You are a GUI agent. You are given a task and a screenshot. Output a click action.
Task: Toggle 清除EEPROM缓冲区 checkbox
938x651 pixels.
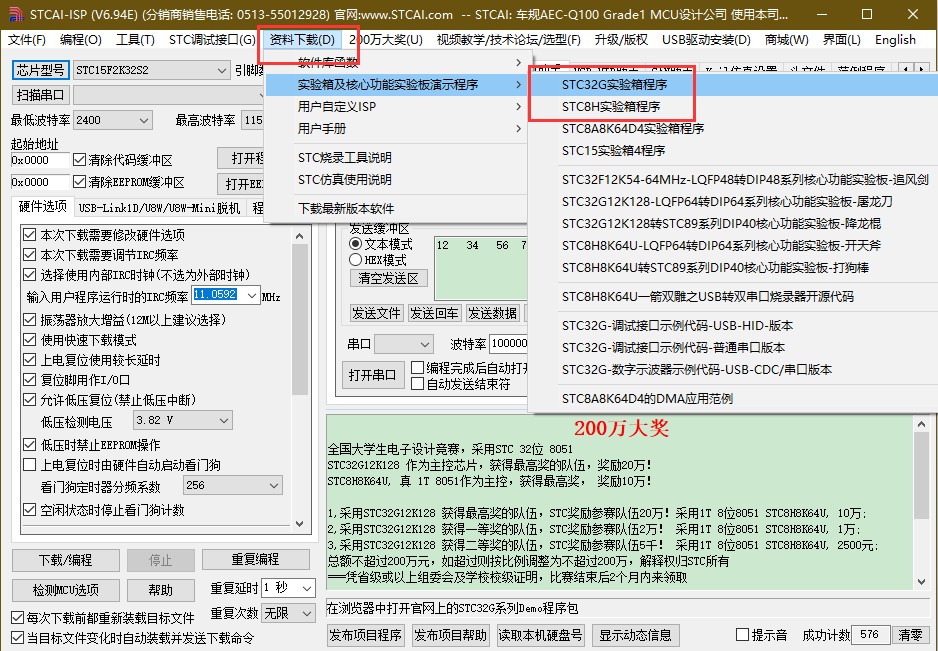[79, 182]
